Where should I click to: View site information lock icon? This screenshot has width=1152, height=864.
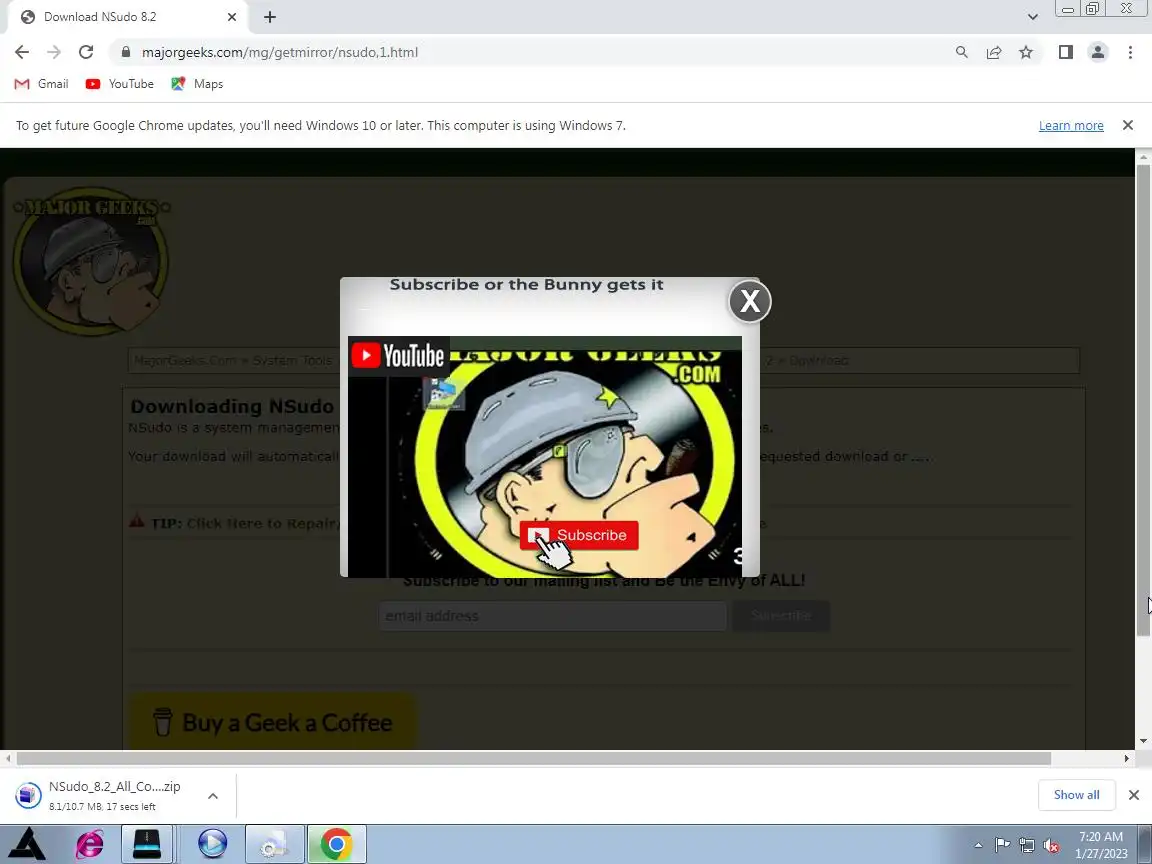[x=126, y=52]
